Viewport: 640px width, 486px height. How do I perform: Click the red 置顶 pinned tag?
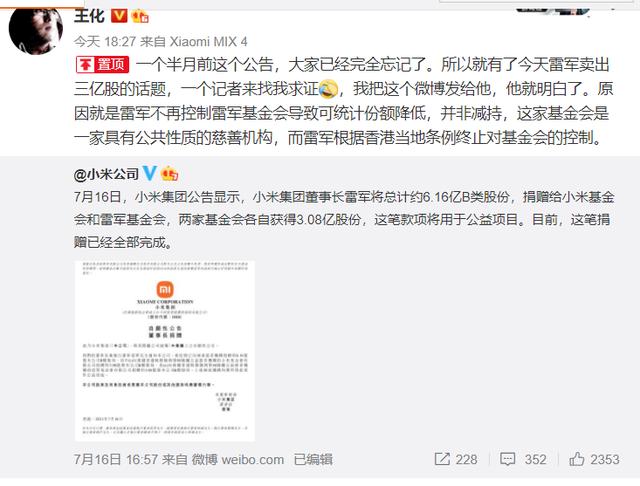click(102, 64)
